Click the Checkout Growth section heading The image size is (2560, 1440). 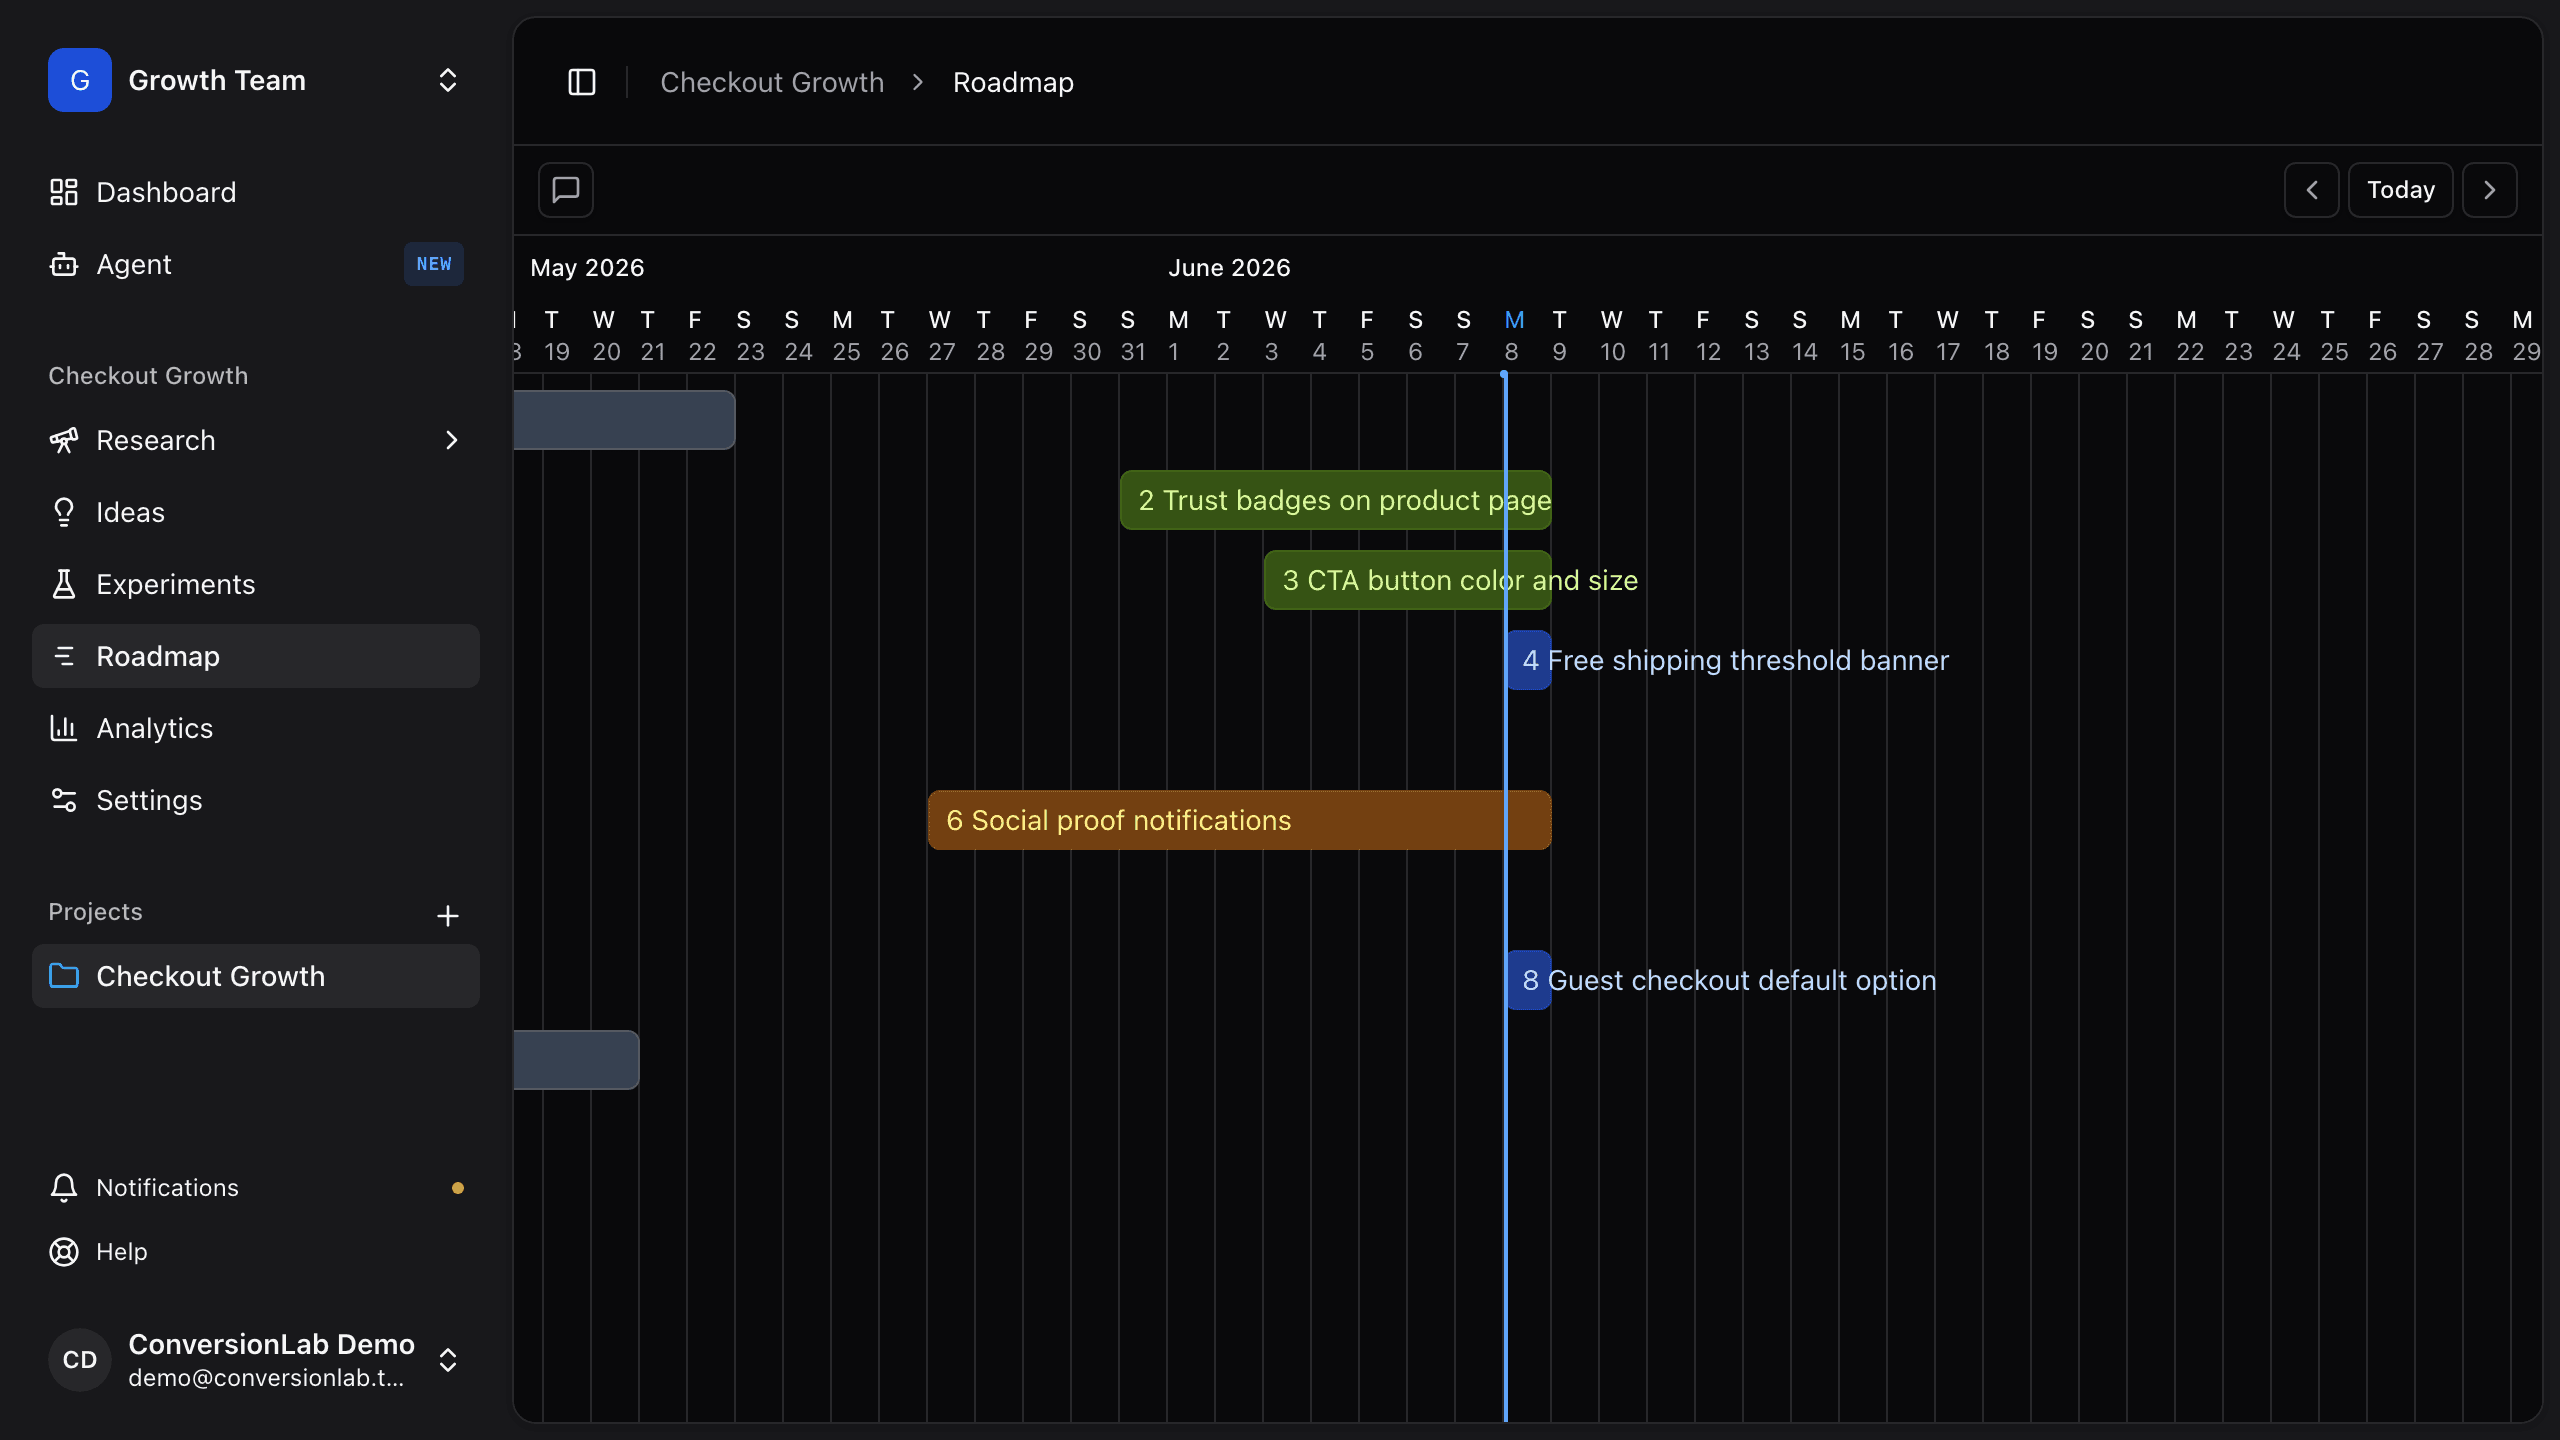click(x=148, y=376)
